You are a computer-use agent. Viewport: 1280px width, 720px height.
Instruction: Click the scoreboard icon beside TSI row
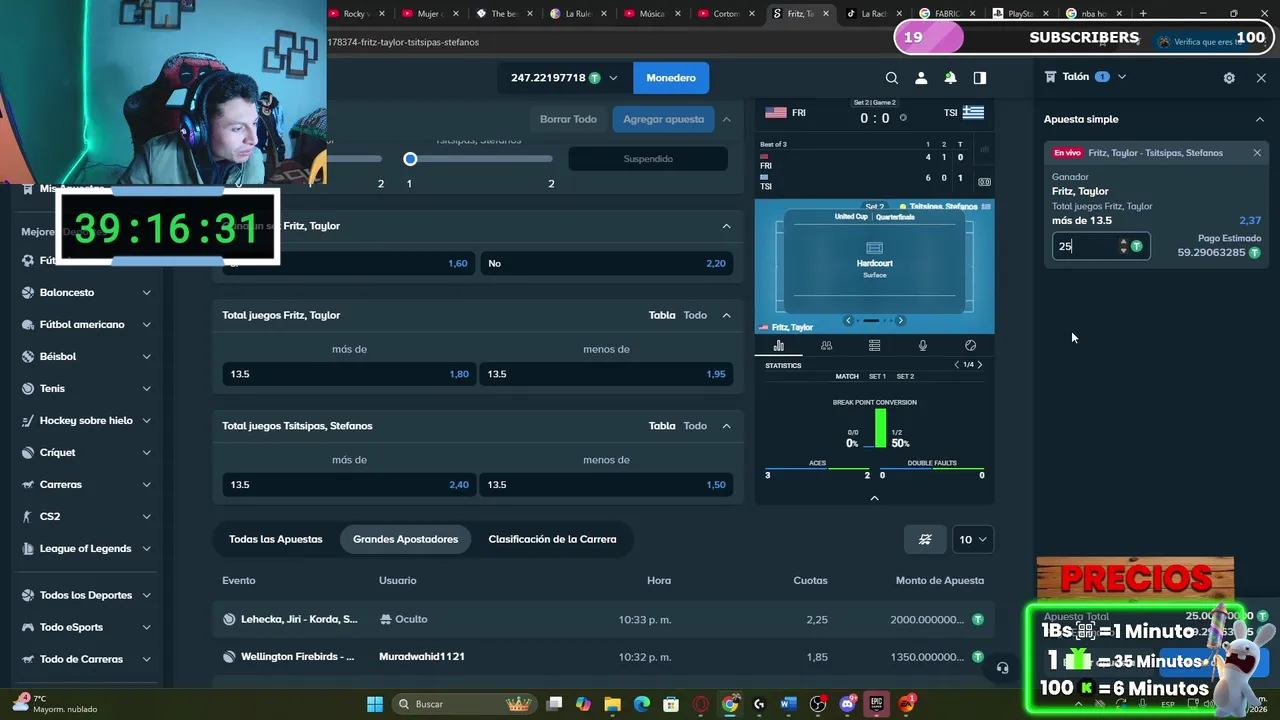pyautogui.click(x=984, y=182)
